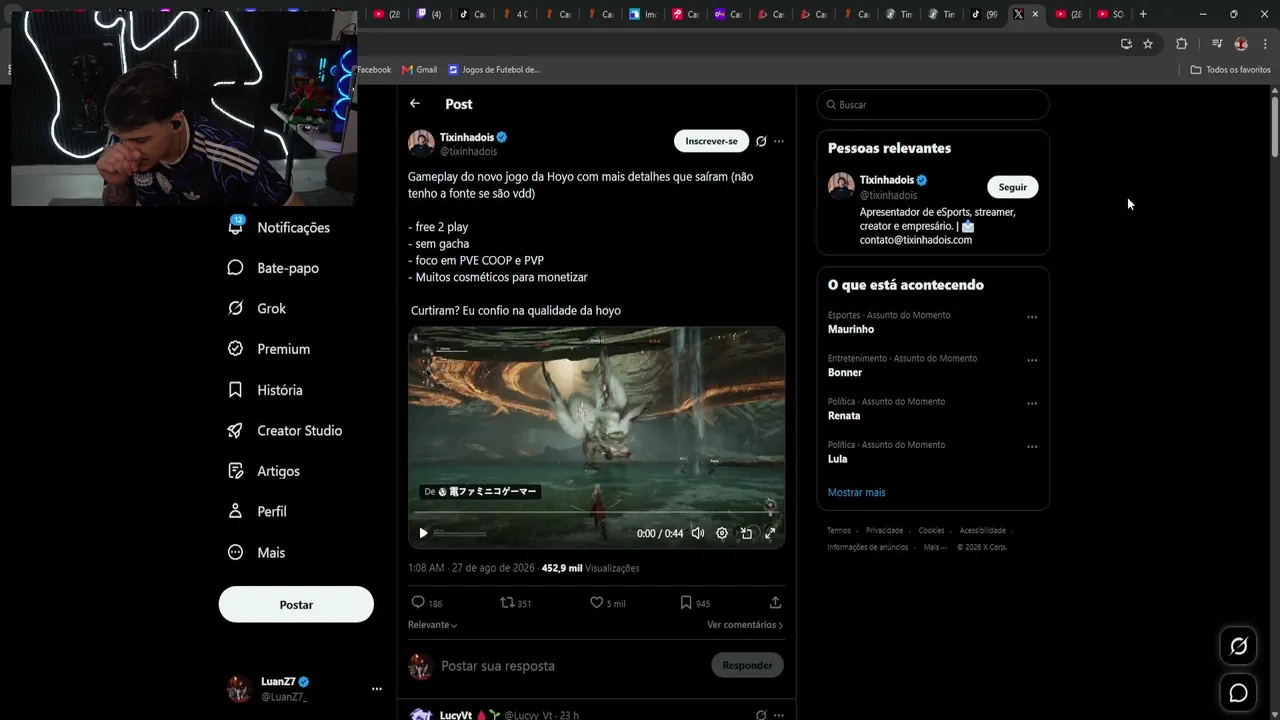Image resolution: width=1280 pixels, height=720 pixels.
Task: Open more options on Tixinhadois post
Action: click(779, 141)
